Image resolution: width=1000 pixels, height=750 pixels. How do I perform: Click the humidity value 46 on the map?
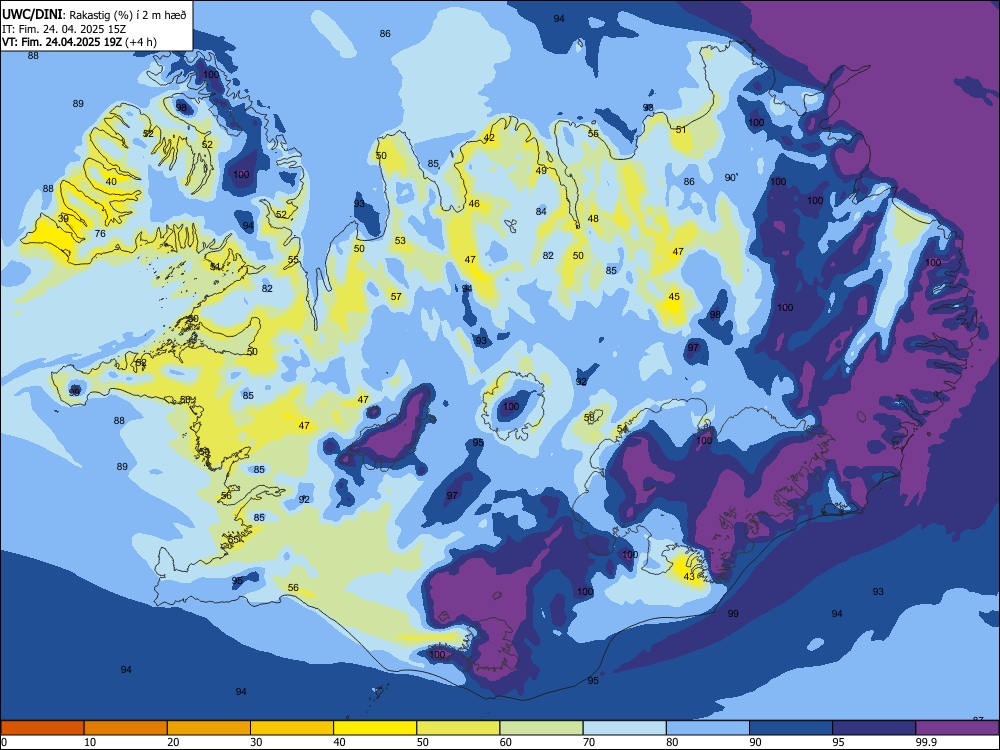pyautogui.click(x=474, y=204)
